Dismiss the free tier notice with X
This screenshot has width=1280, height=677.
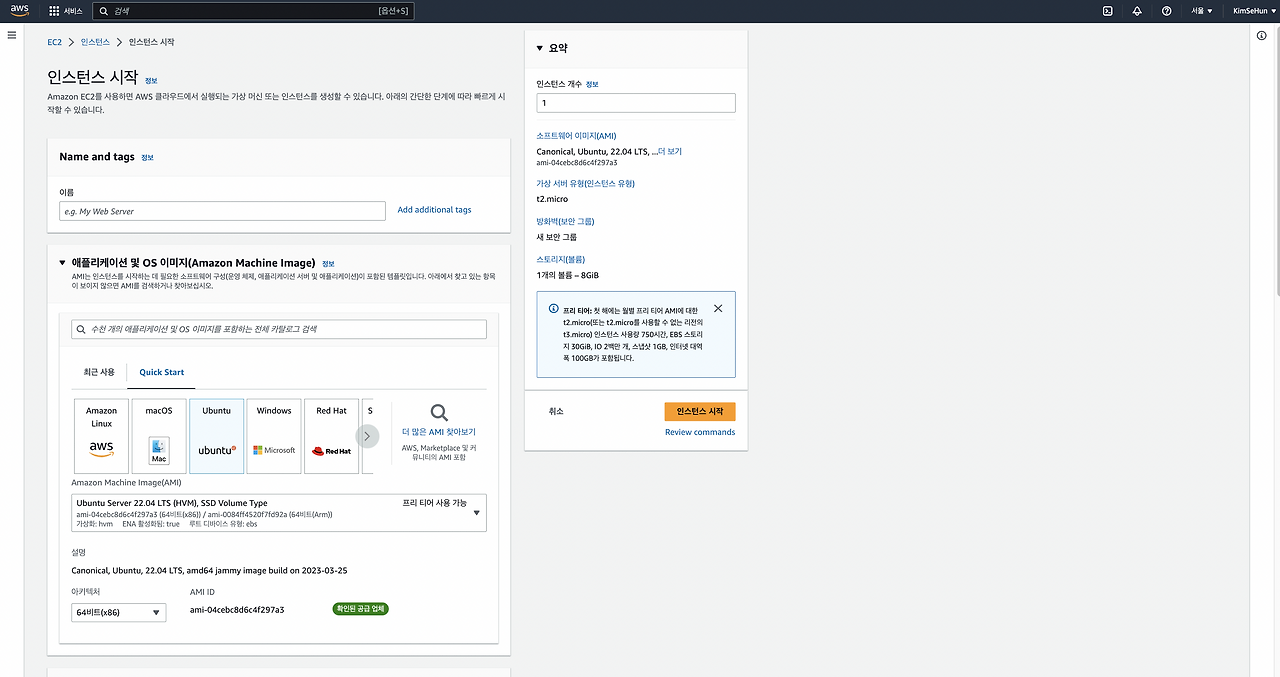[718, 308]
